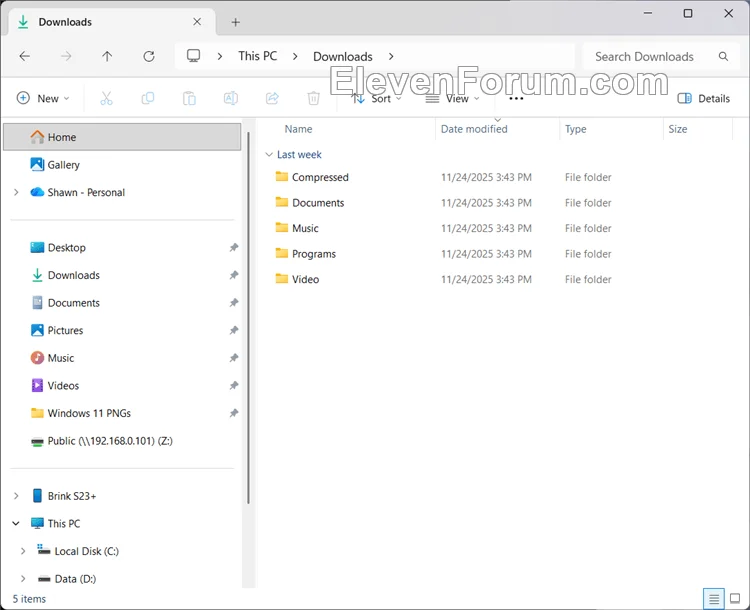Close the Downloads tab
The image size is (750, 610).
click(x=197, y=22)
